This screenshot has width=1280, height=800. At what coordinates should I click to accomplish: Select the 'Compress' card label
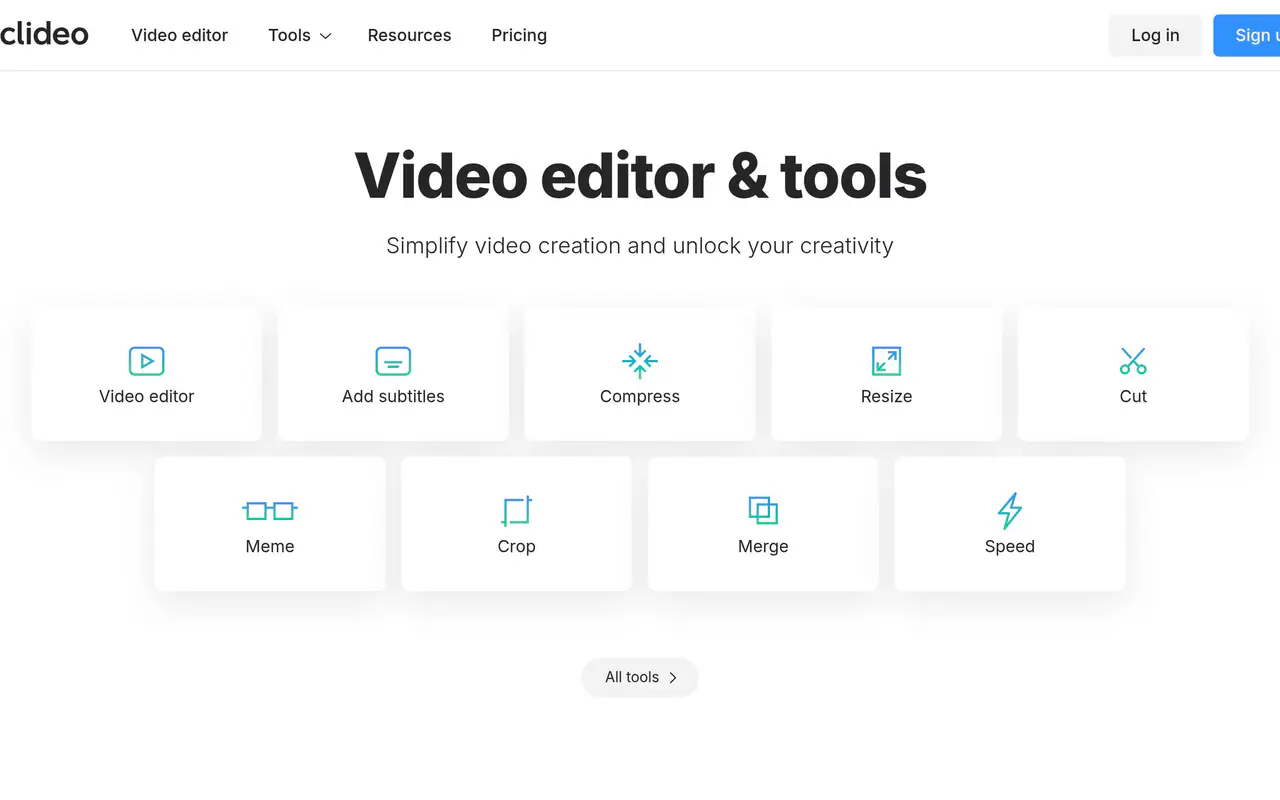click(x=640, y=397)
